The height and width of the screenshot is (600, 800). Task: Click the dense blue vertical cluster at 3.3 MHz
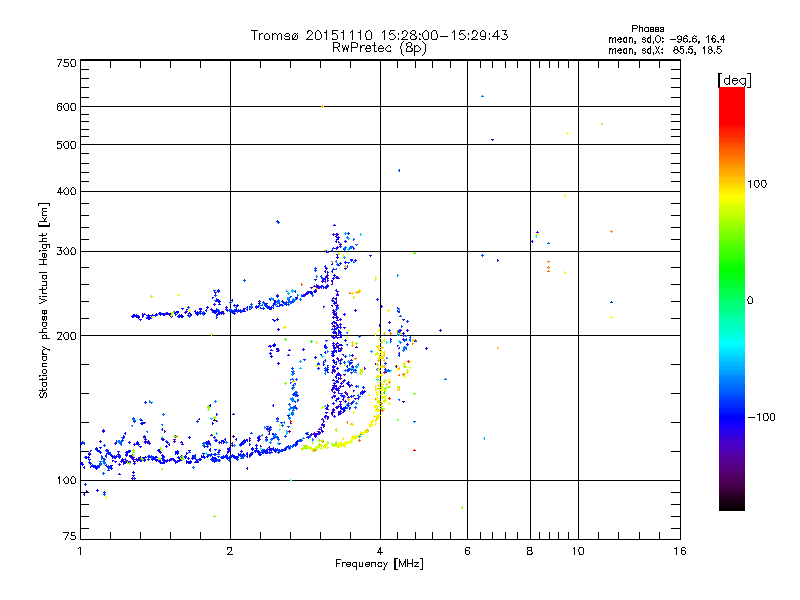[336, 352]
